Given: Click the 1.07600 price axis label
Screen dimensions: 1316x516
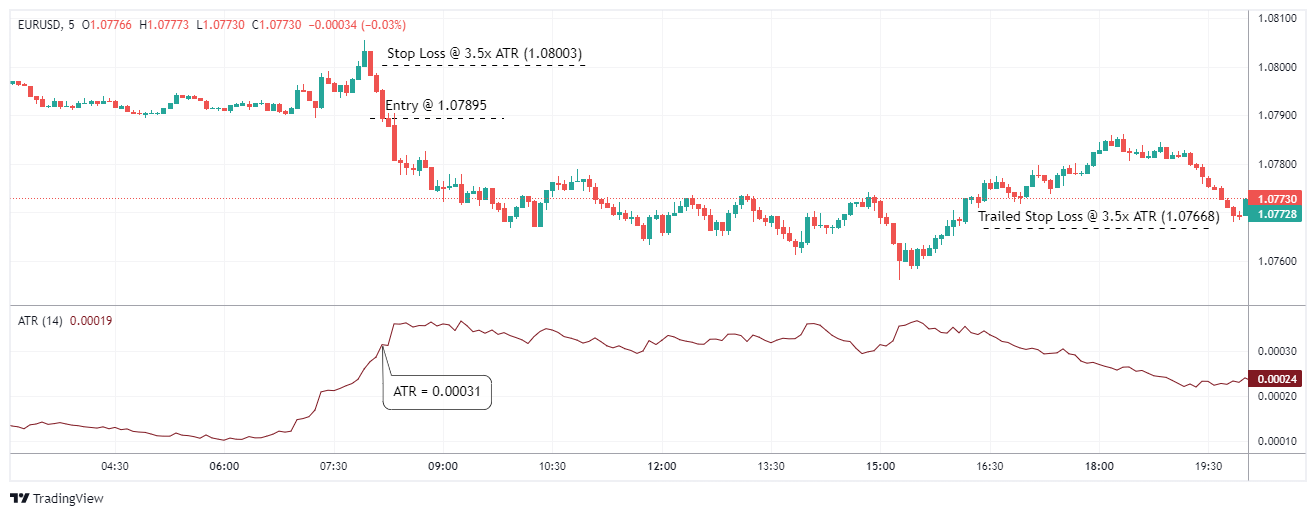Looking at the screenshot, I should pos(1278,262).
